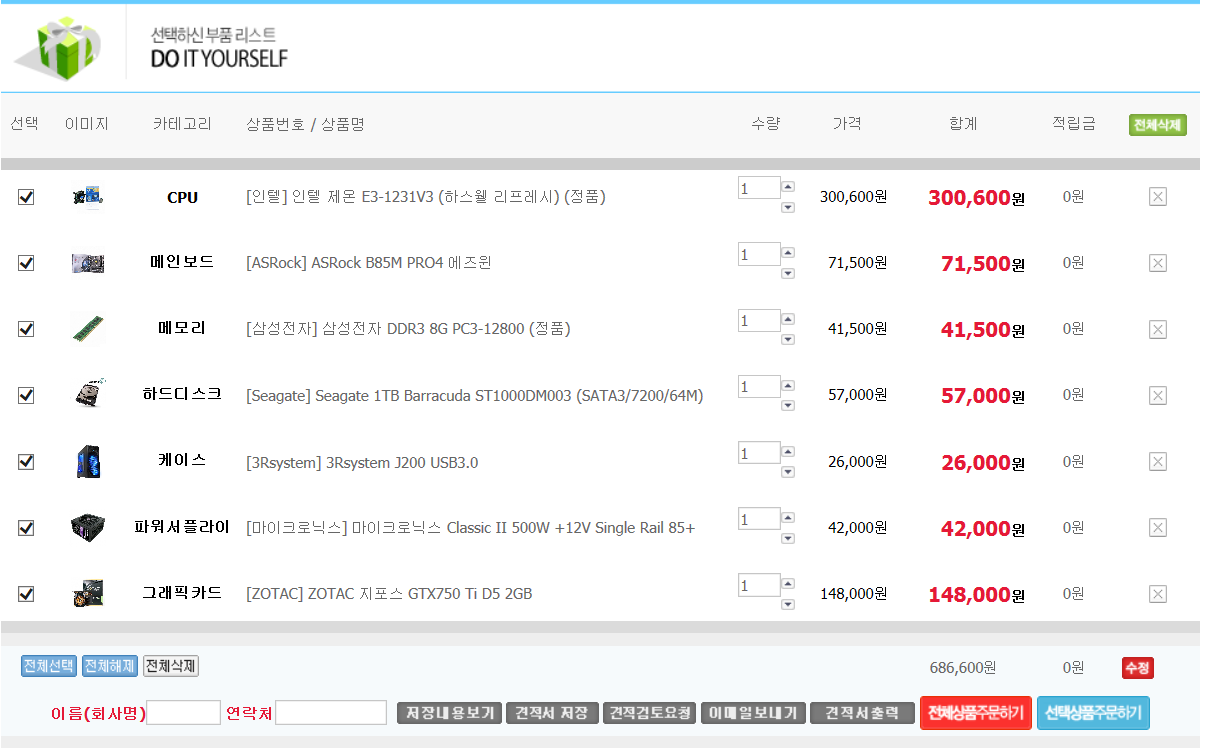The height and width of the screenshot is (752, 1205).
Task: Click 이메일보내기 send email button
Action: pyautogui.click(x=753, y=713)
